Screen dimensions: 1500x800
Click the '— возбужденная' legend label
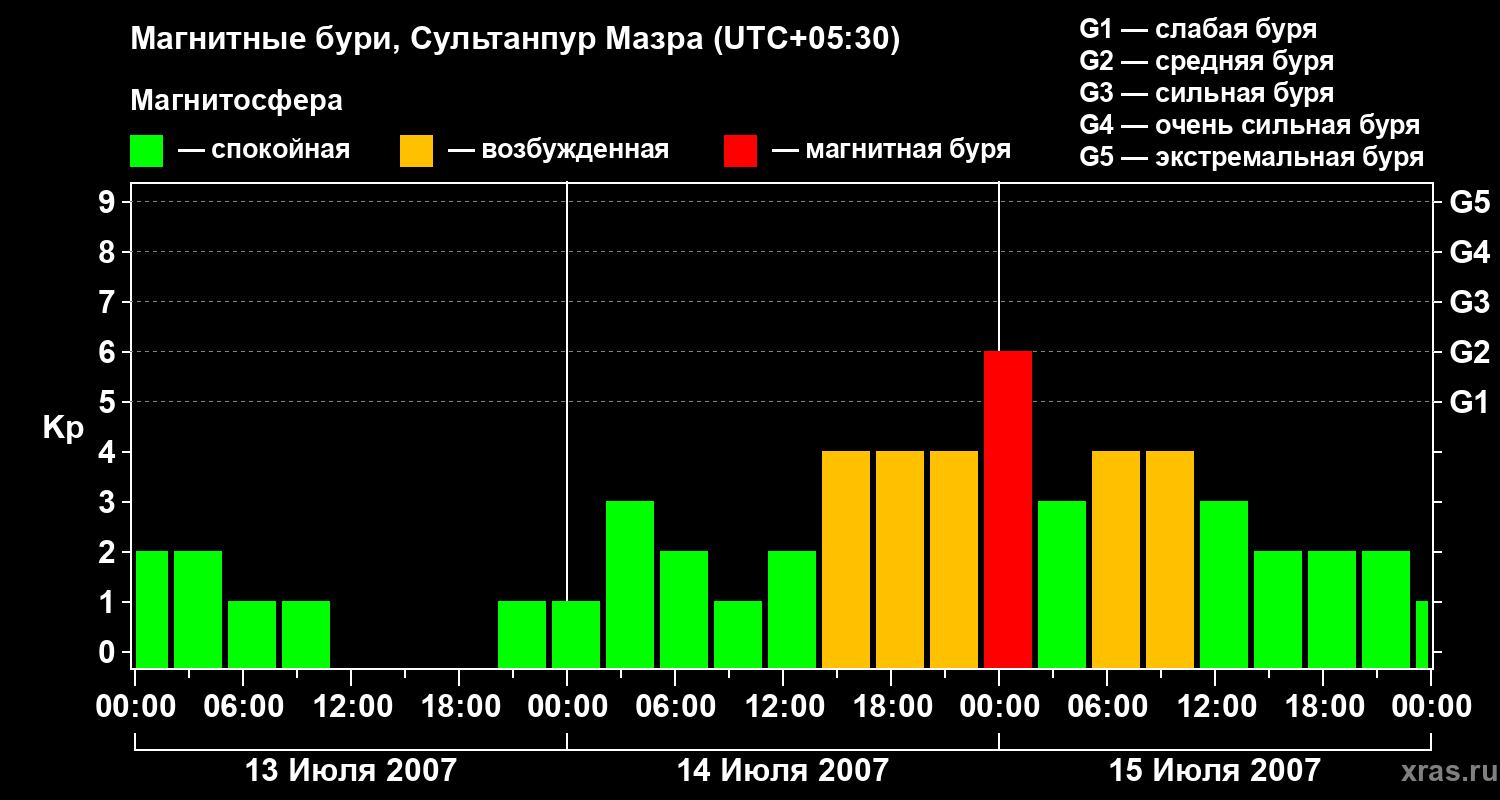coord(558,151)
